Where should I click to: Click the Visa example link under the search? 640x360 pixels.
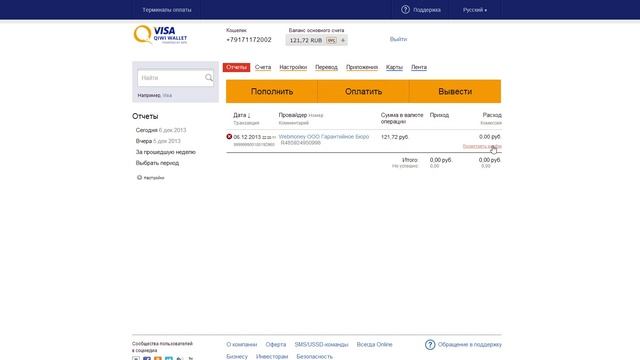coord(167,95)
